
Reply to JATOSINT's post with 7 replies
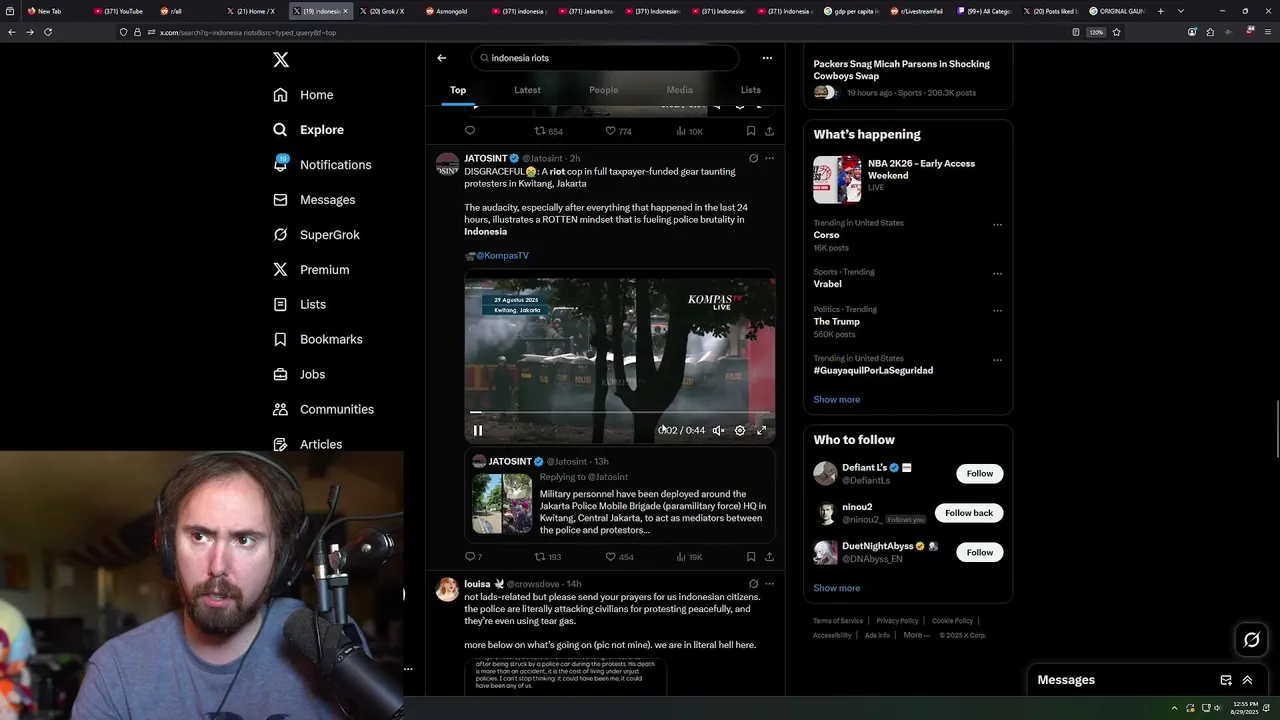[473, 557]
